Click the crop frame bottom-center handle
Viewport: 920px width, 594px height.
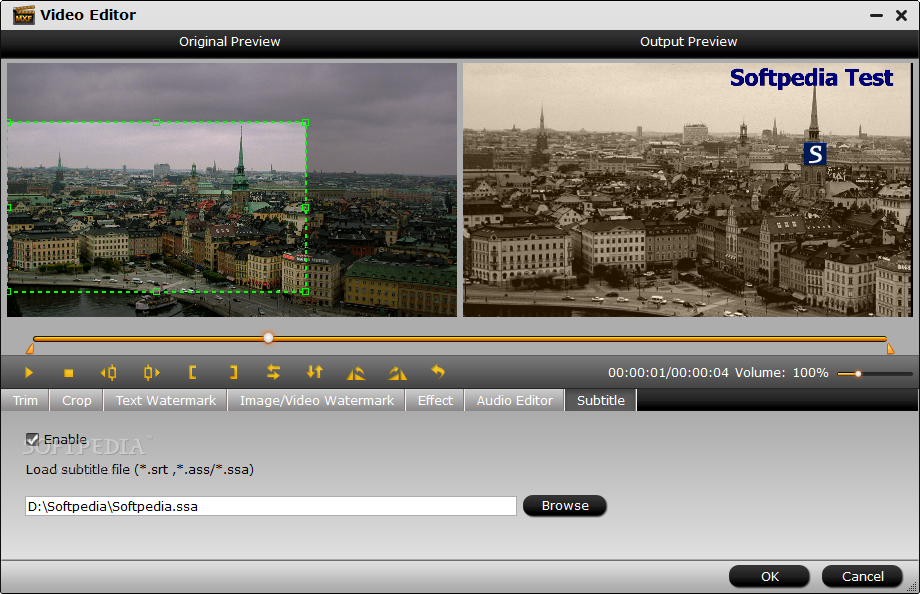157,291
